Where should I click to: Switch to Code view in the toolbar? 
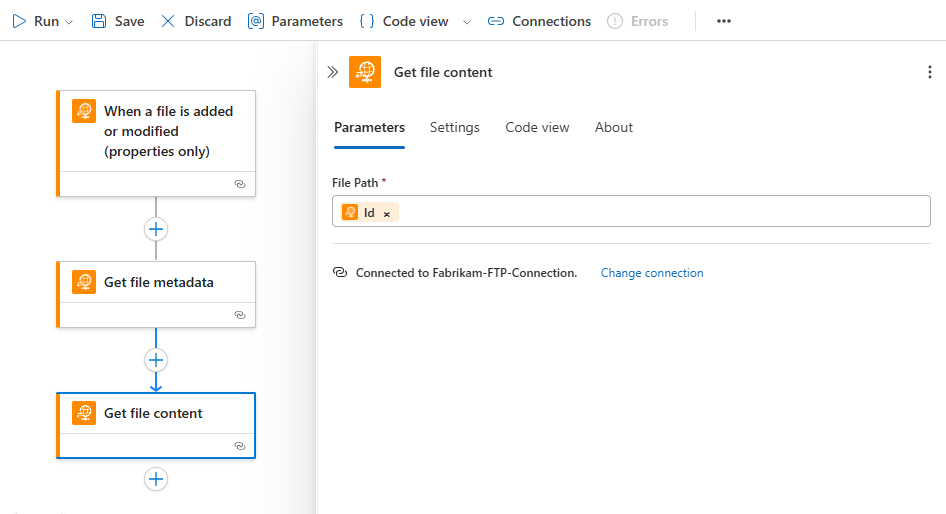[403, 21]
